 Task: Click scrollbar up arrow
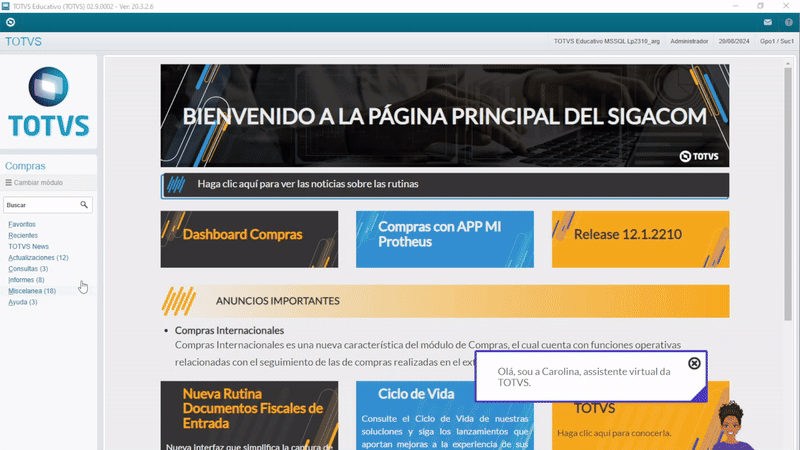788,63
